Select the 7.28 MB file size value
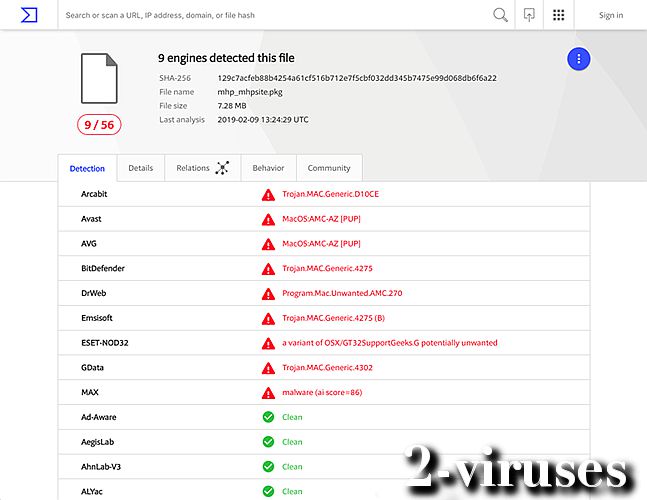Screen dimensions: 647x500 point(231,106)
